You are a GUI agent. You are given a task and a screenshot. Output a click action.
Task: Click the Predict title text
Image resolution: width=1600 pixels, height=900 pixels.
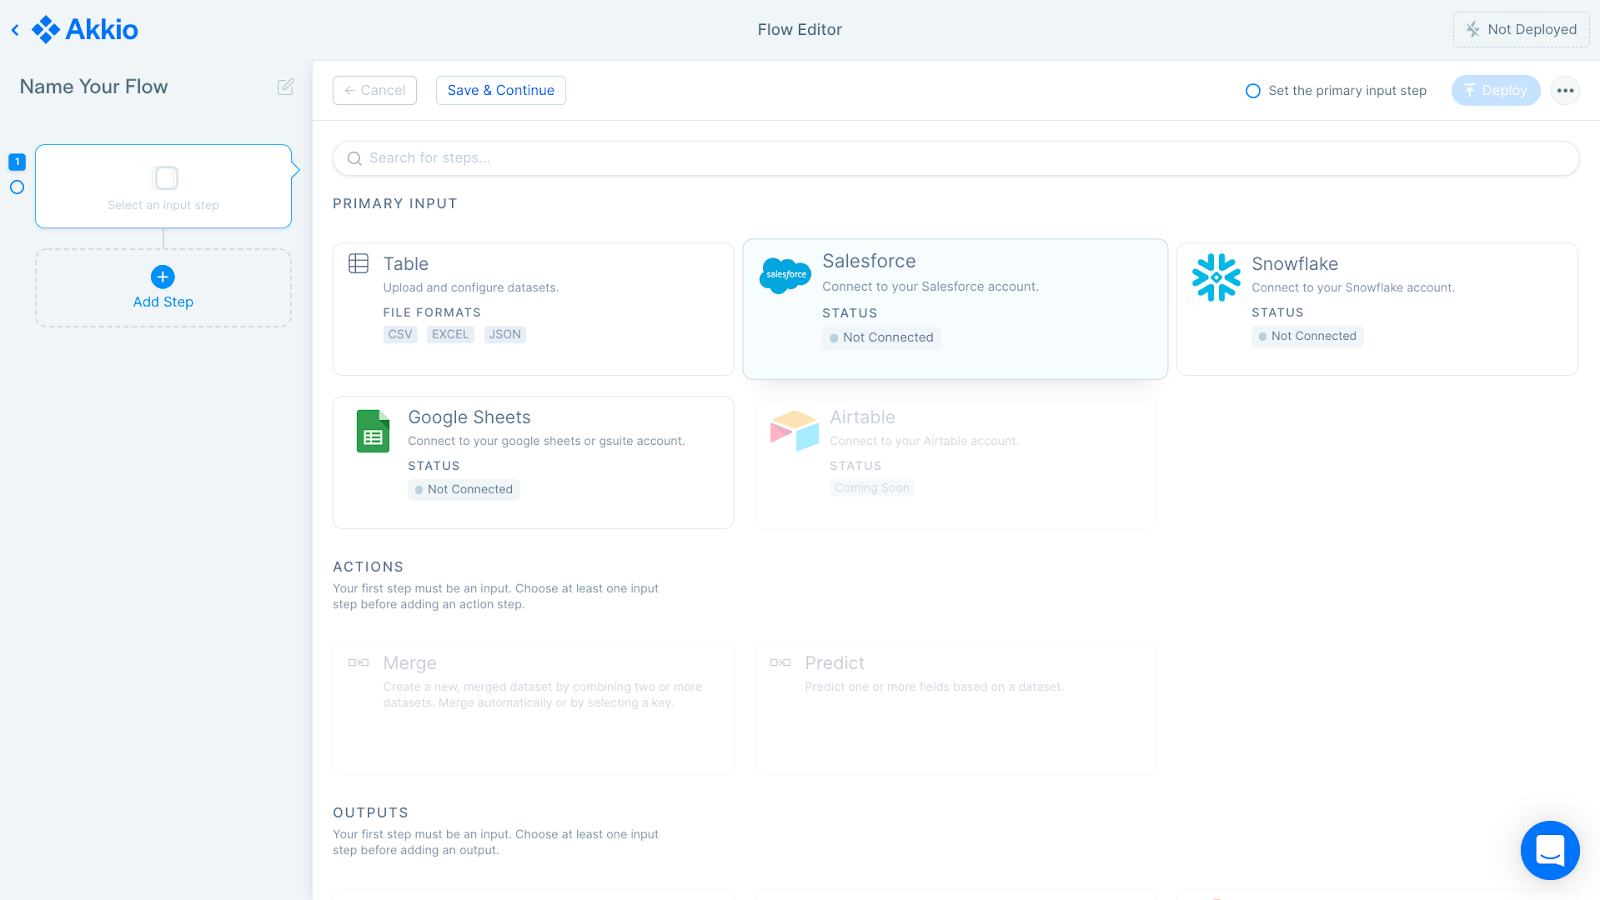(x=835, y=663)
